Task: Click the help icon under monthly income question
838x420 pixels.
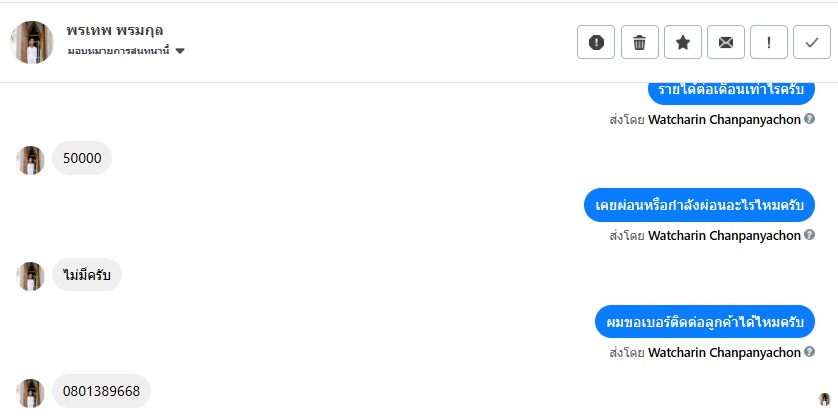Action: (809, 119)
